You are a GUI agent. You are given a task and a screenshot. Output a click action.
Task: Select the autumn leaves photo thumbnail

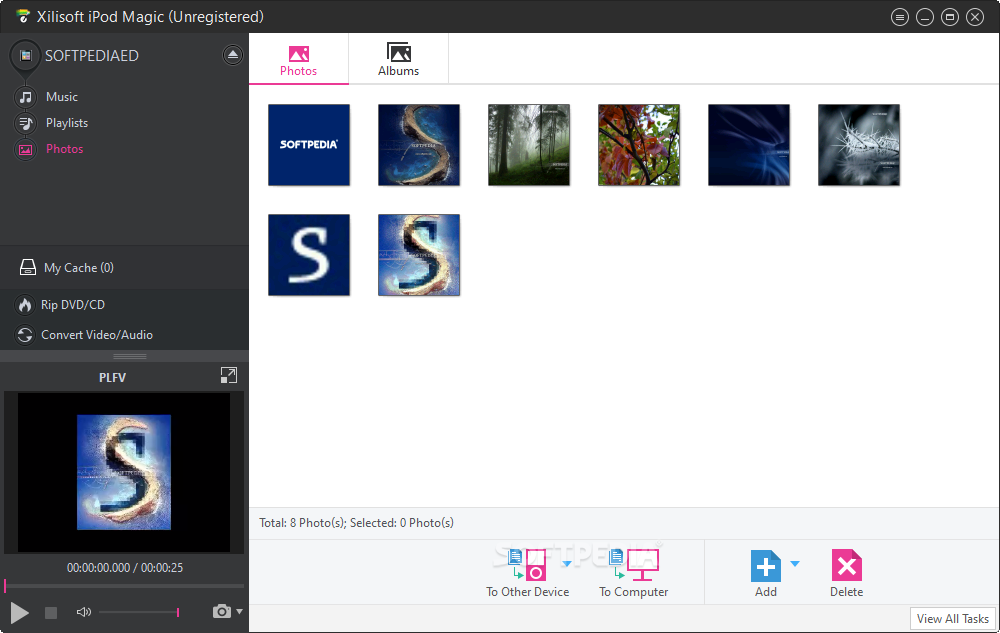point(639,145)
